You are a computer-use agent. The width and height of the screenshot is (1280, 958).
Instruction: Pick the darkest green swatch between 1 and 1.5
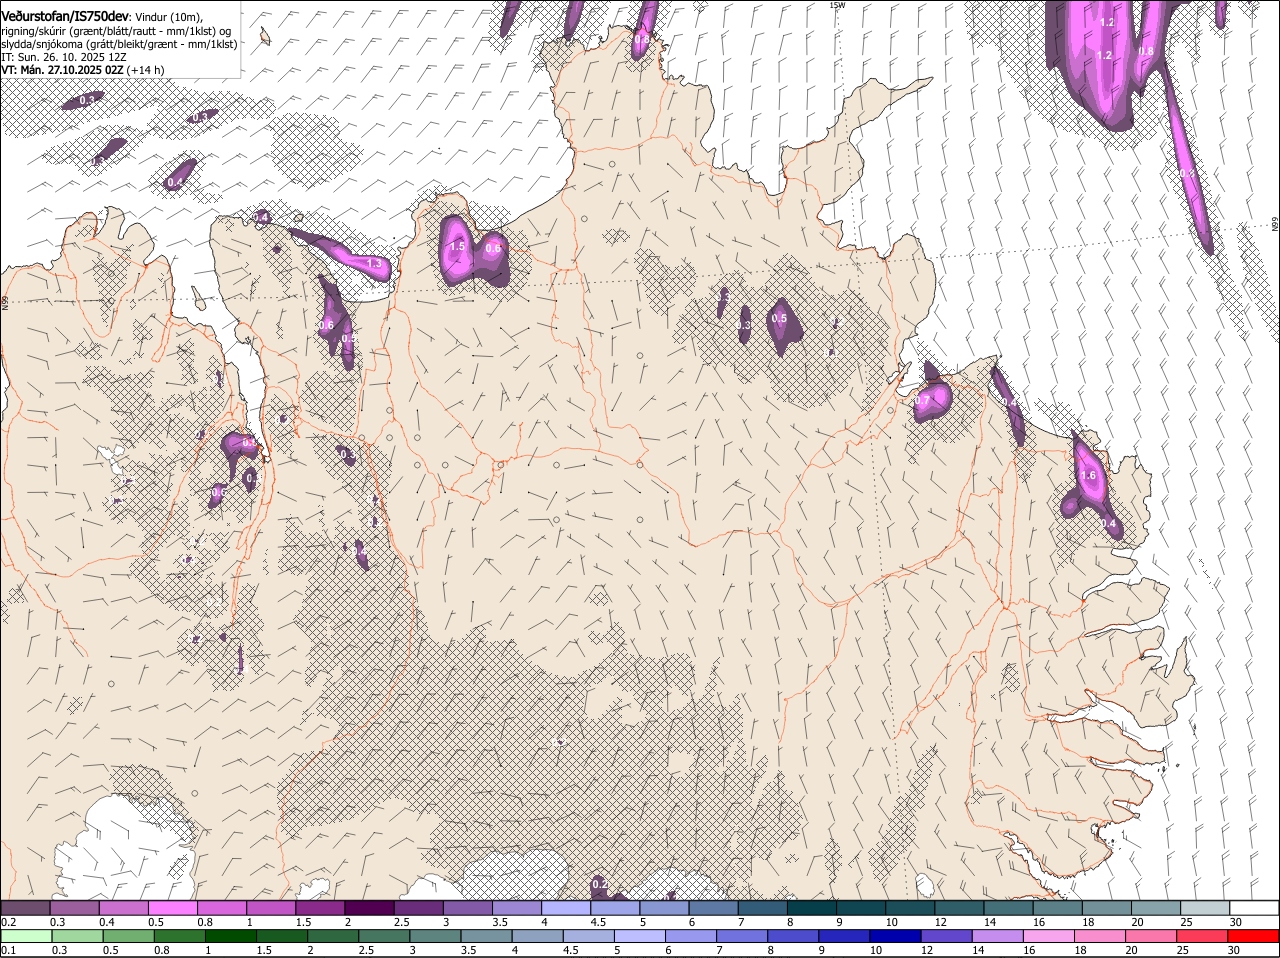pos(230,936)
